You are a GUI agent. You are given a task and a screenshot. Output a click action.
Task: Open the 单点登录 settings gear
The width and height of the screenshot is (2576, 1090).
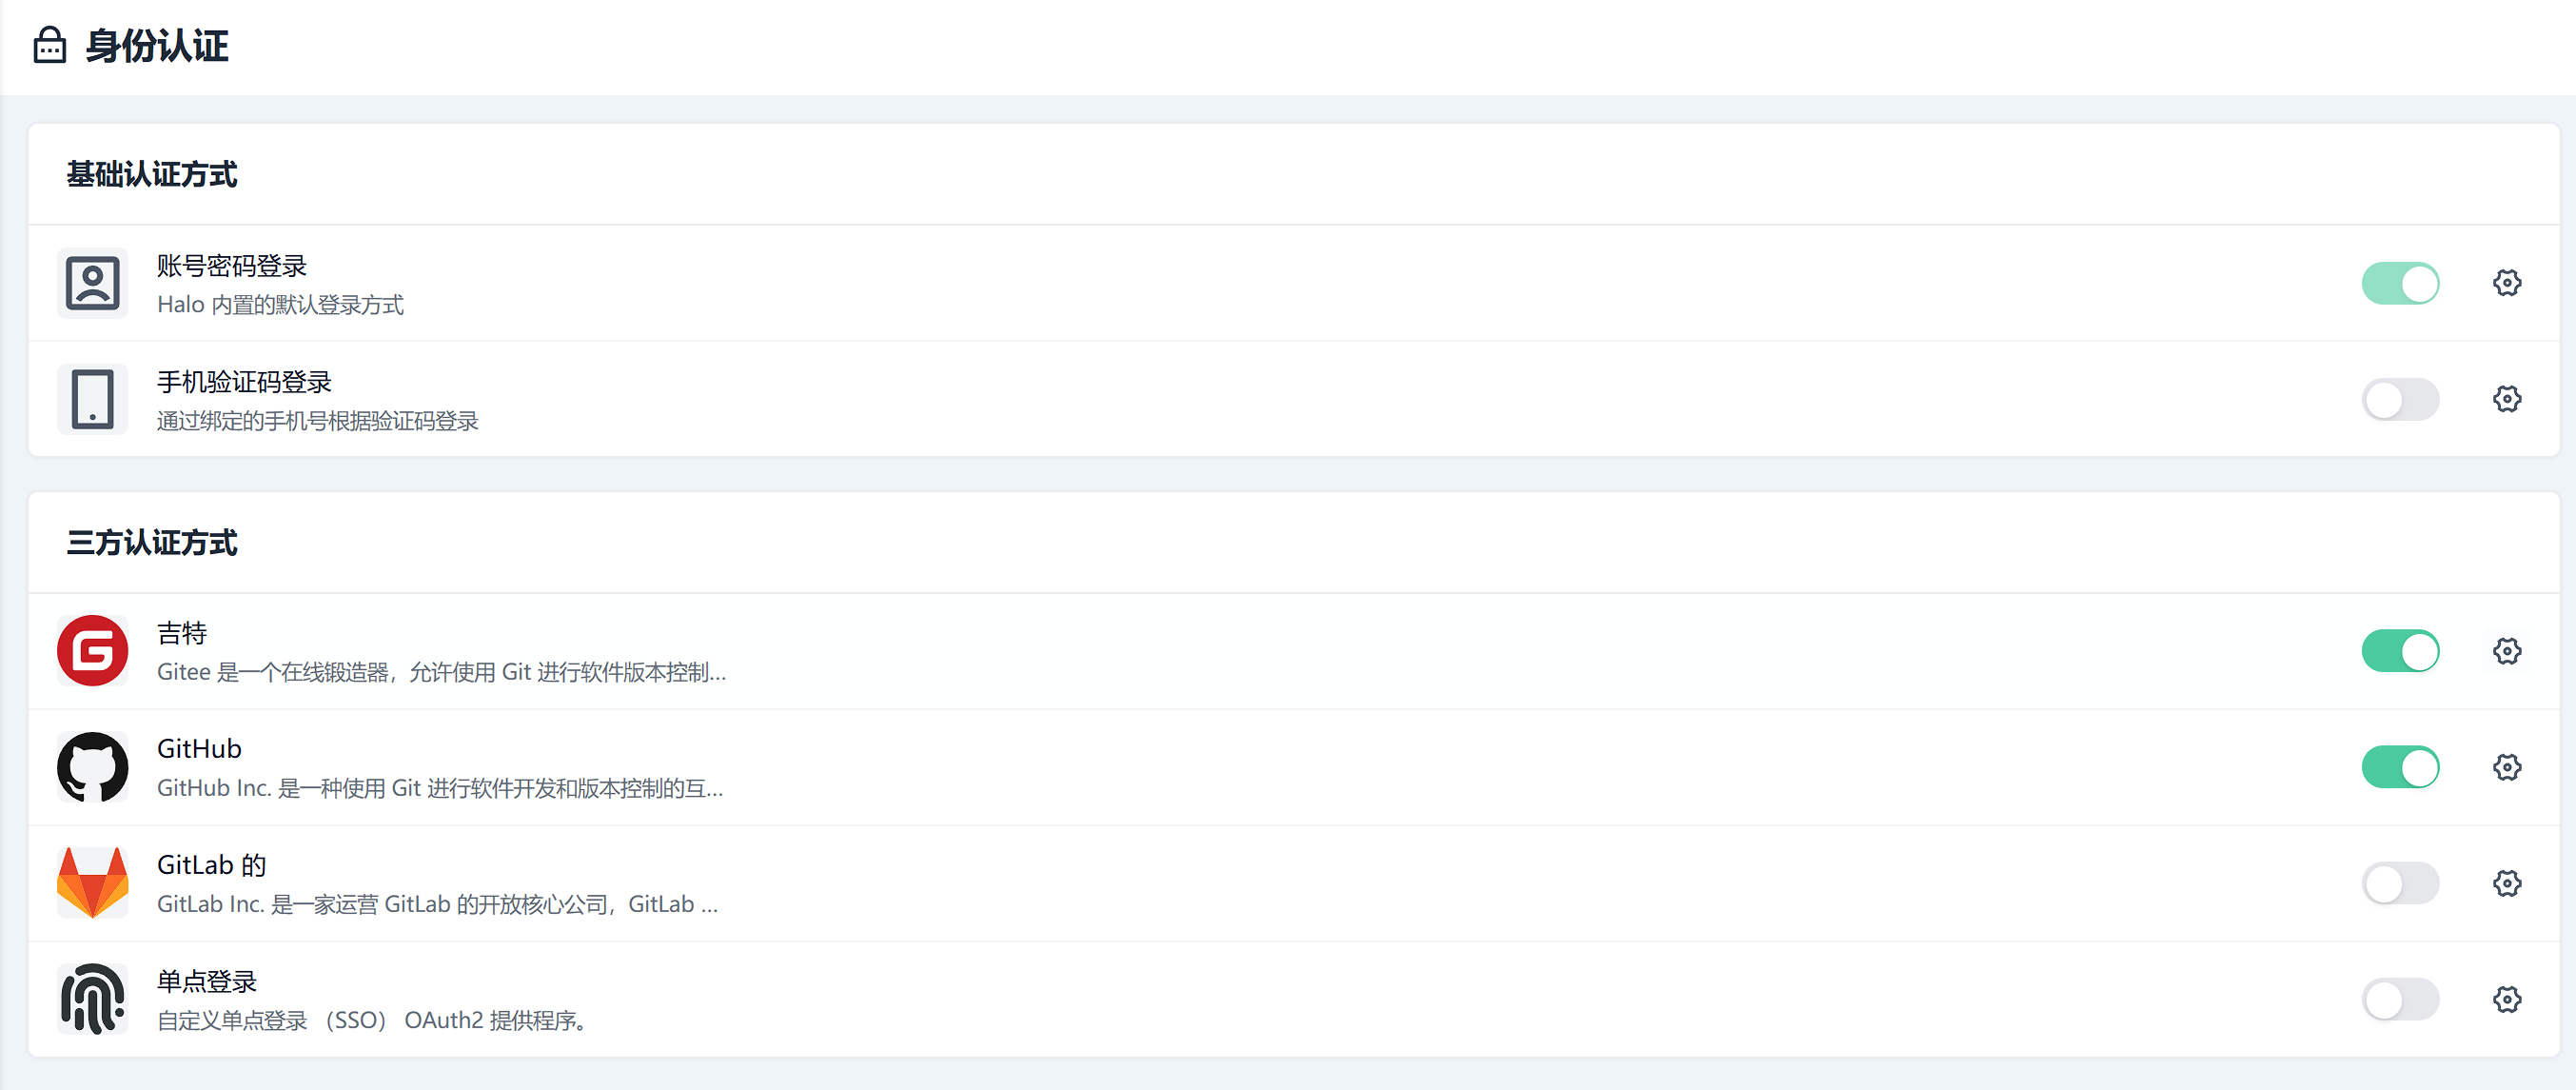pos(2506,999)
